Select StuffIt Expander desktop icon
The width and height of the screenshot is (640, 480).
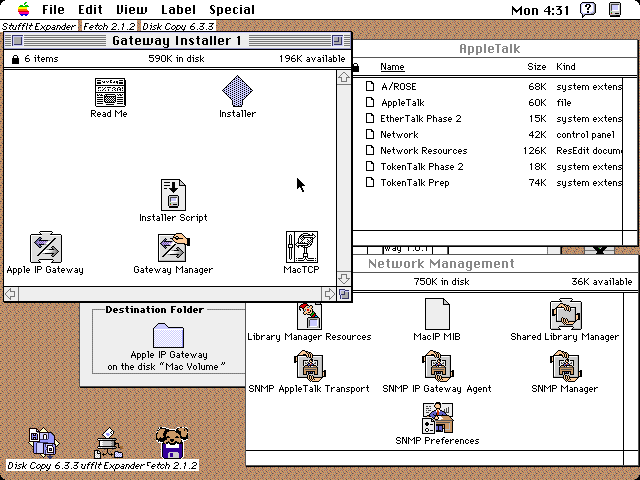pos(108,443)
